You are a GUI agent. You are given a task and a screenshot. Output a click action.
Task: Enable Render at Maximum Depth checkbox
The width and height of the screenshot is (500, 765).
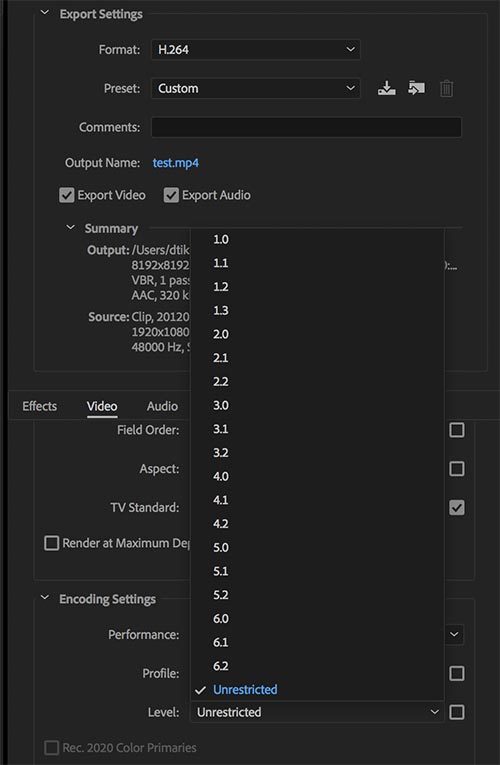(52, 543)
